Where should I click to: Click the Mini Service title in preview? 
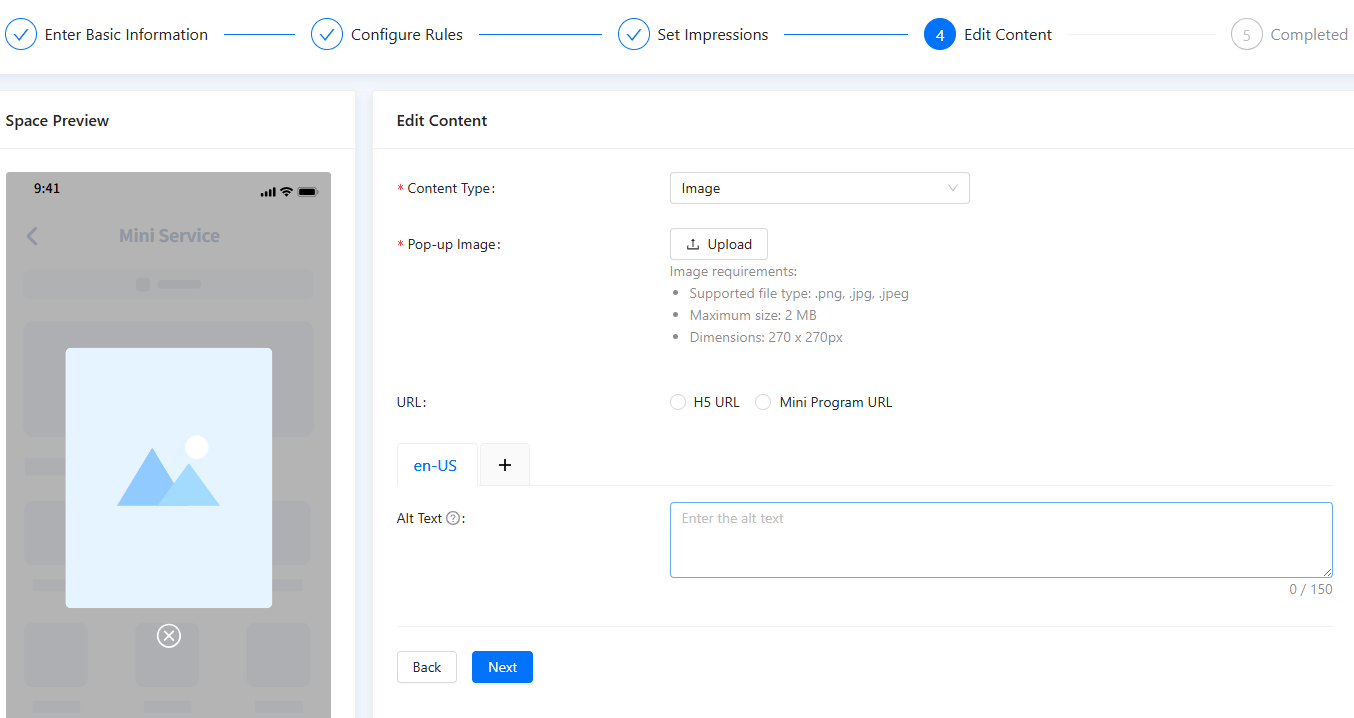169,236
